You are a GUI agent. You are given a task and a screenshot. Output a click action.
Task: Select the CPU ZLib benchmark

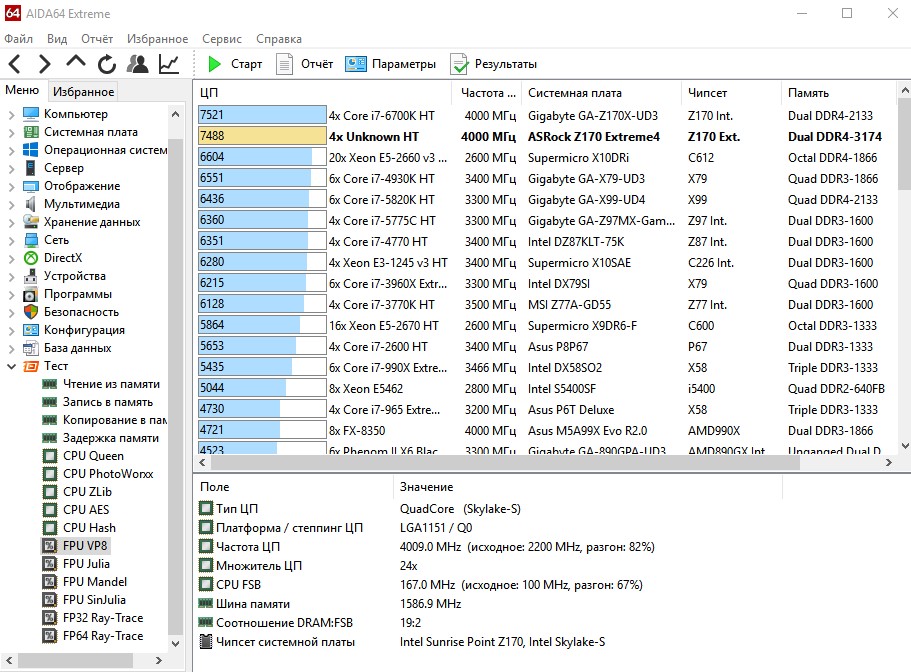coord(77,492)
